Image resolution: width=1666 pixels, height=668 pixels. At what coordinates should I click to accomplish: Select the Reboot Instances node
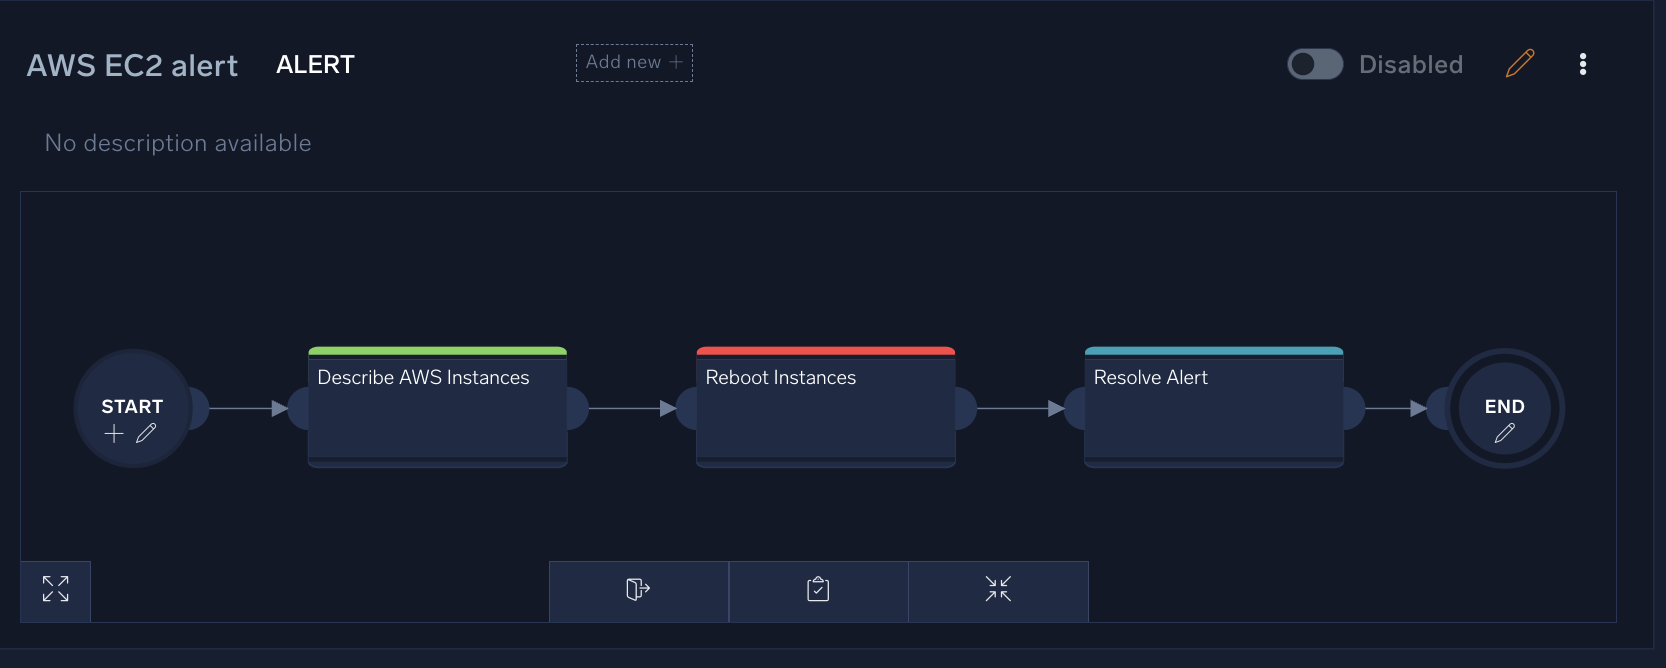(825, 410)
